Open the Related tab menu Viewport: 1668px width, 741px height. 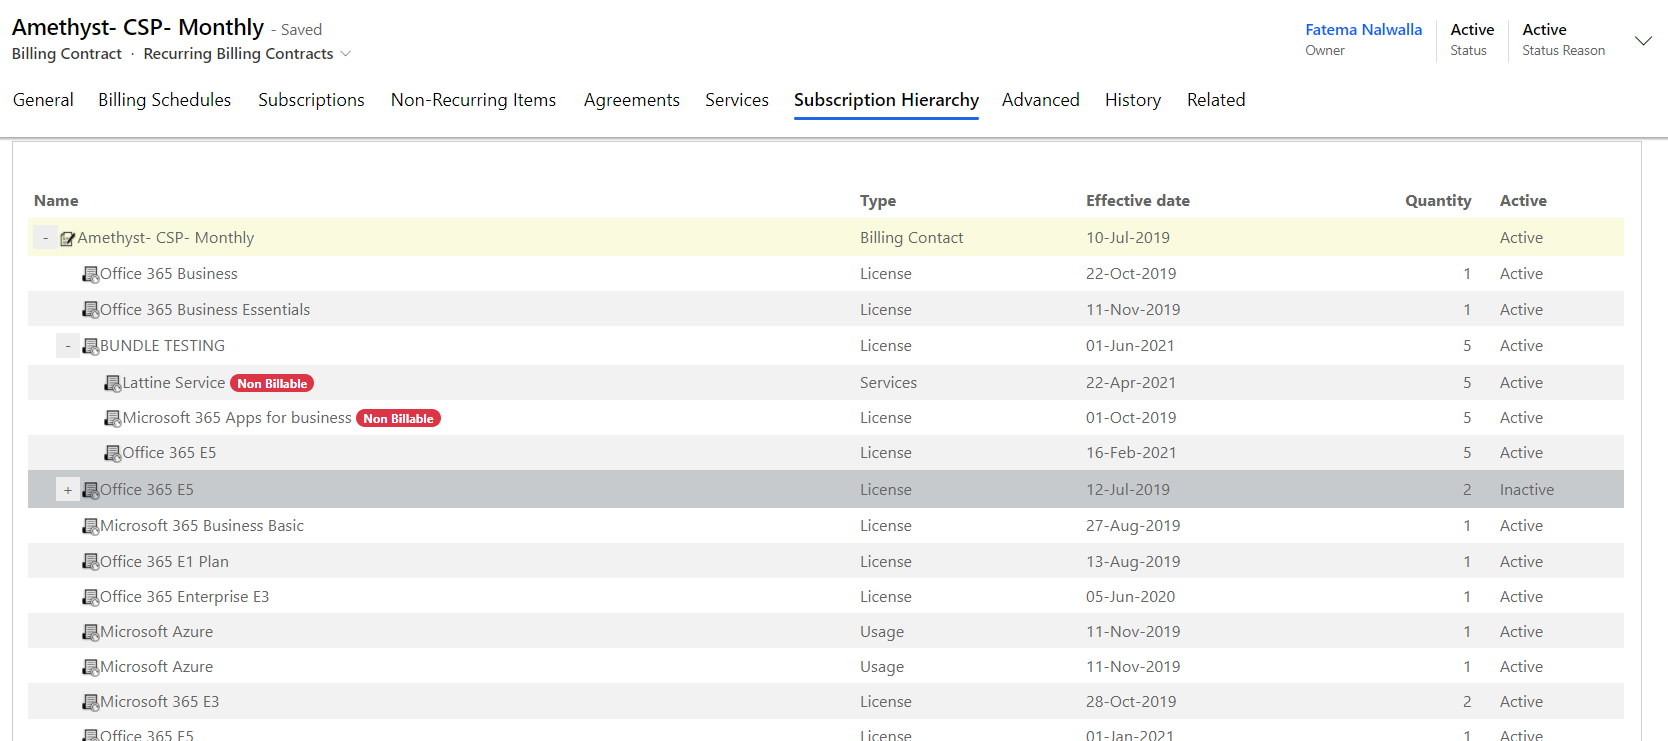coord(1216,100)
